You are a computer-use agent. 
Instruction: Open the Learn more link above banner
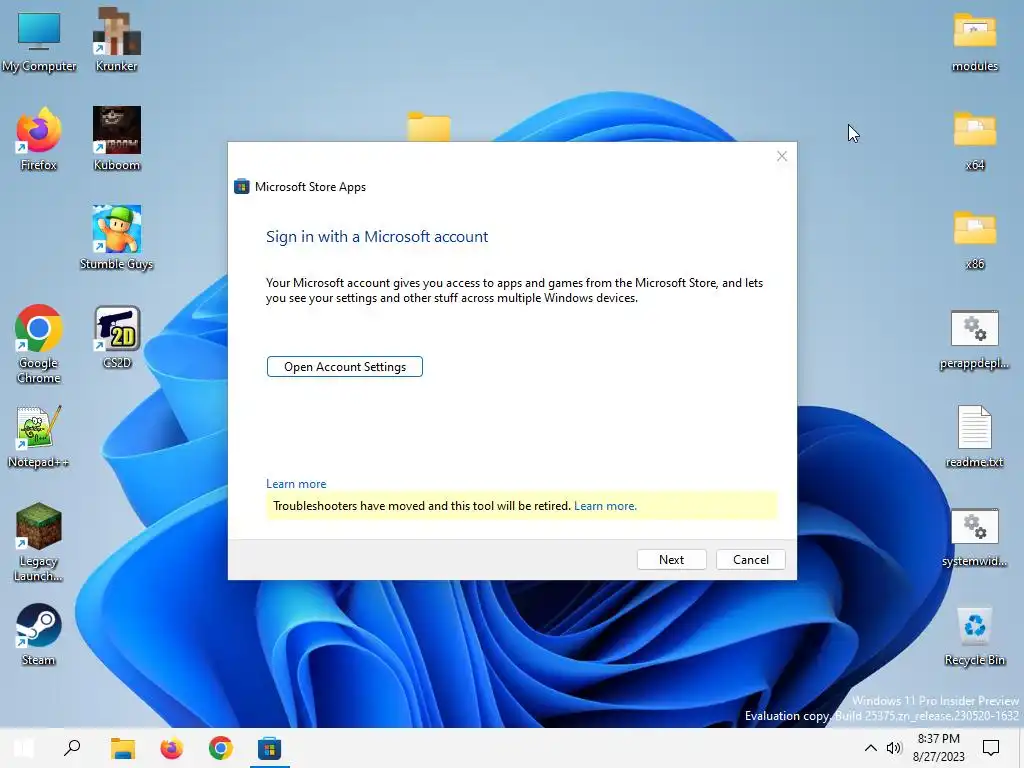(x=296, y=484)
